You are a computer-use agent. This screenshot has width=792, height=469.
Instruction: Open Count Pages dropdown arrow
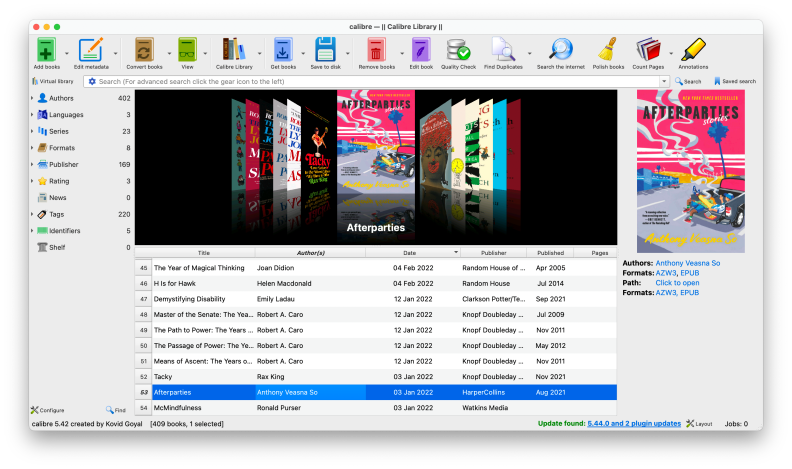[x=671, y=53]
